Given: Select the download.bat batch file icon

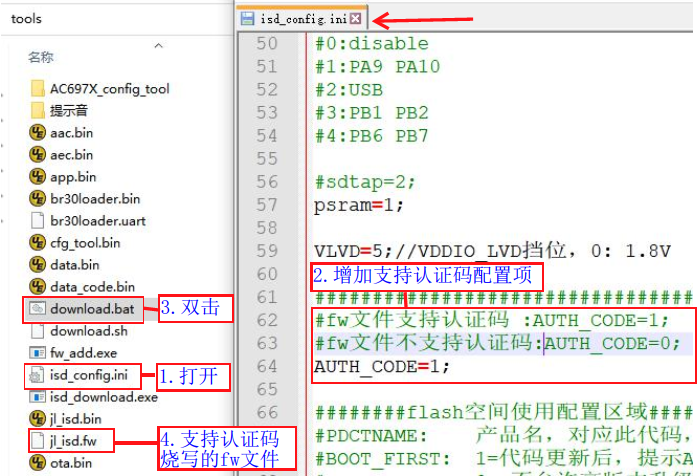Looking at the screenshot, I should [38, 309].
